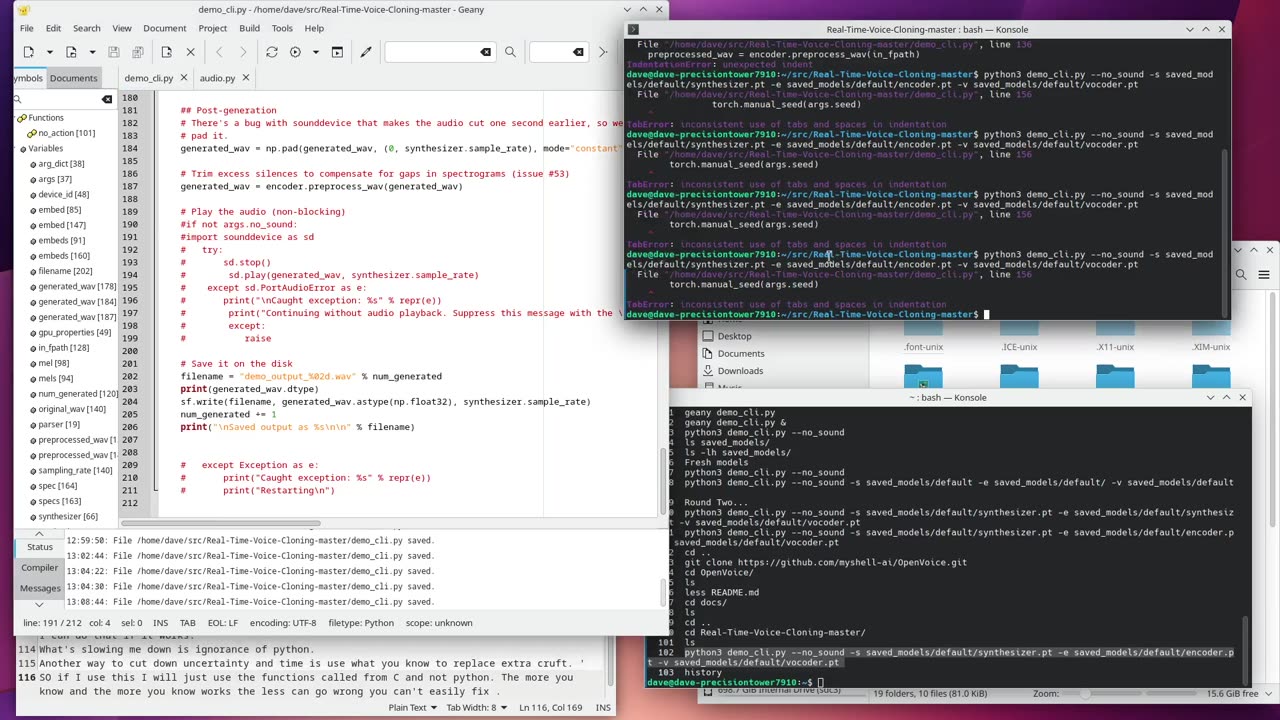Select filename [202] symbol

(x=65, y=271)
